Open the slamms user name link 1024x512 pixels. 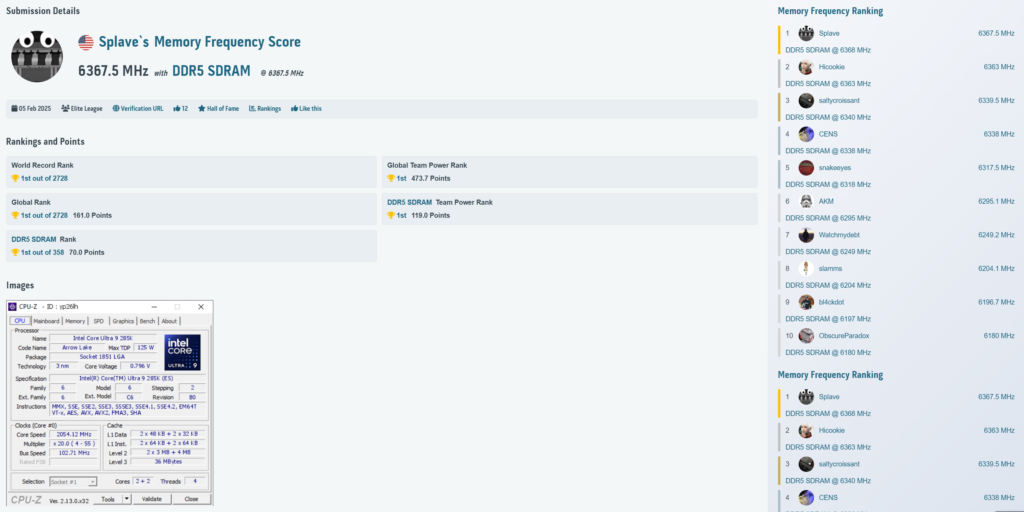click(x=830, y=268)
